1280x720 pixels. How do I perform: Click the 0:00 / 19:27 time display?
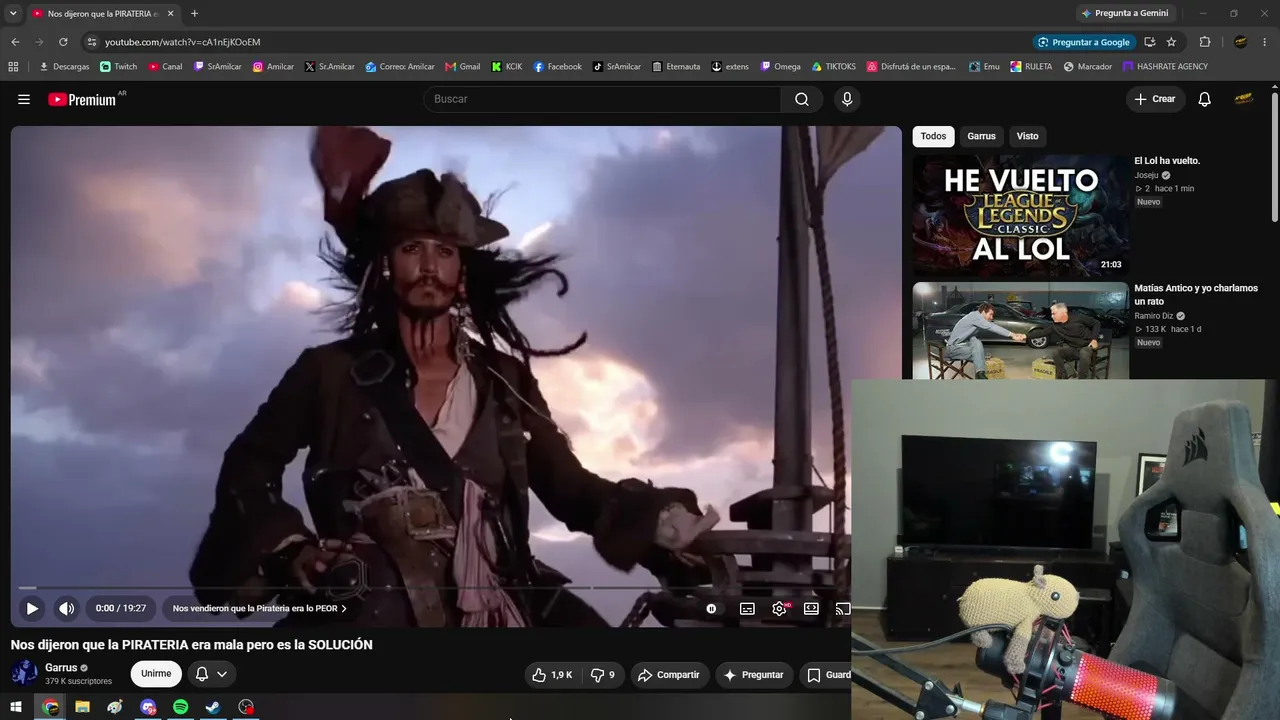pyautogui.click(x=121, y=608)
